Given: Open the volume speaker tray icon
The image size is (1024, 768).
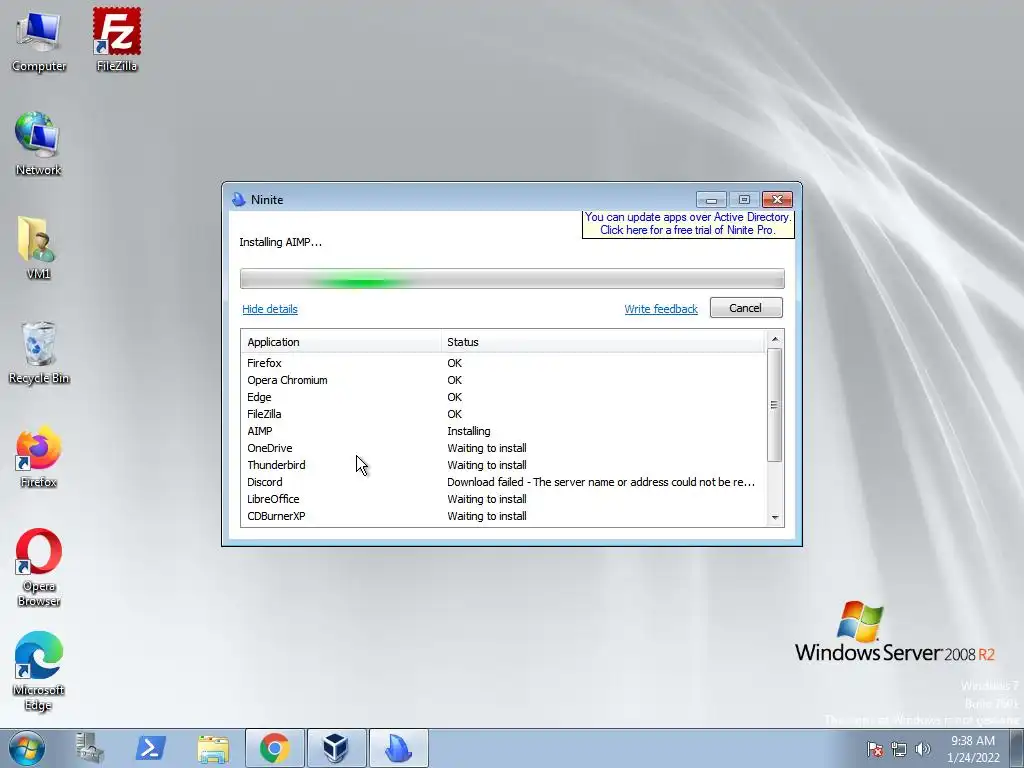Looking at the screenshot, I should point(923,749).
